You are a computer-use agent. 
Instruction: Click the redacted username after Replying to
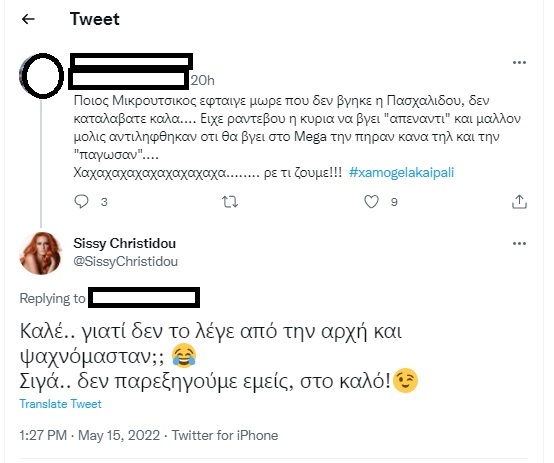tap(144, 298)
